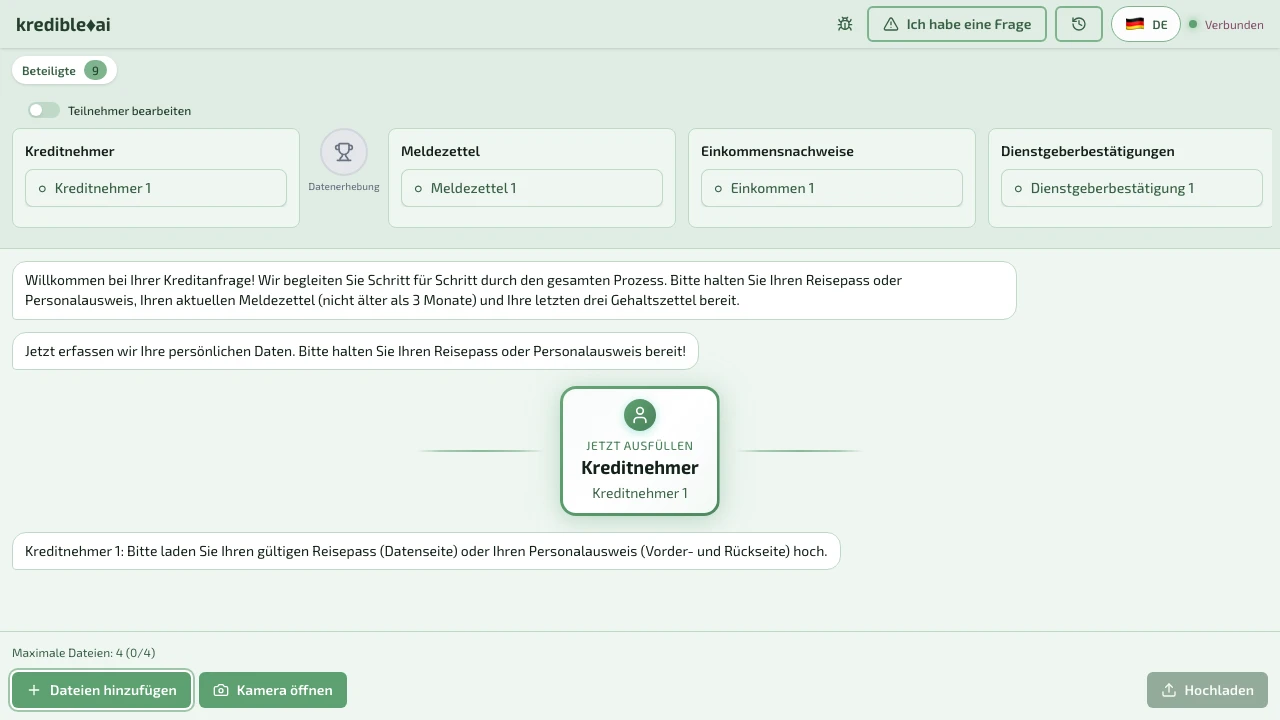Image resolution: width=1280 pixels, height=720 pixels.
Task: Click Dateien hinzufügen button
Action: point(102,690)
